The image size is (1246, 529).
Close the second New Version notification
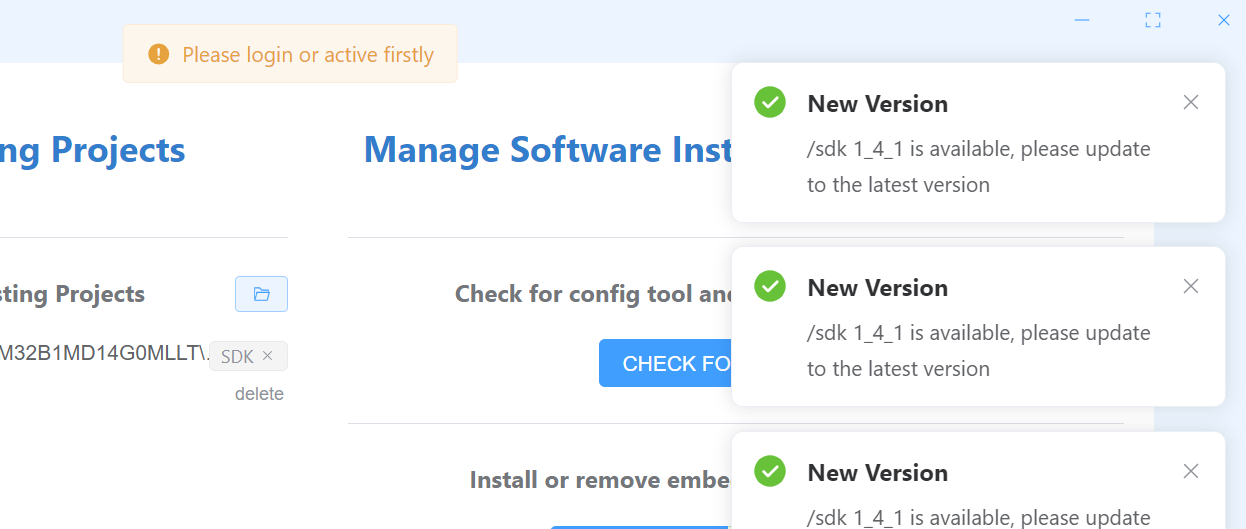[1190, 286]
